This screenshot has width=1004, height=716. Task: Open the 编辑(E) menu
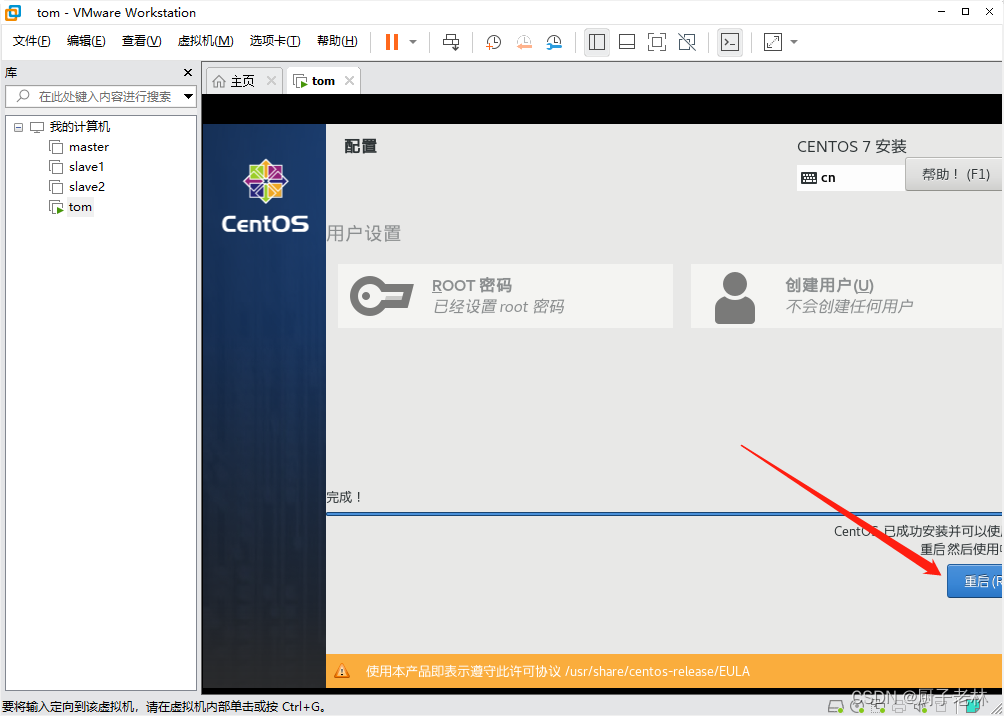pyautogui.click(x=86, y=41)
